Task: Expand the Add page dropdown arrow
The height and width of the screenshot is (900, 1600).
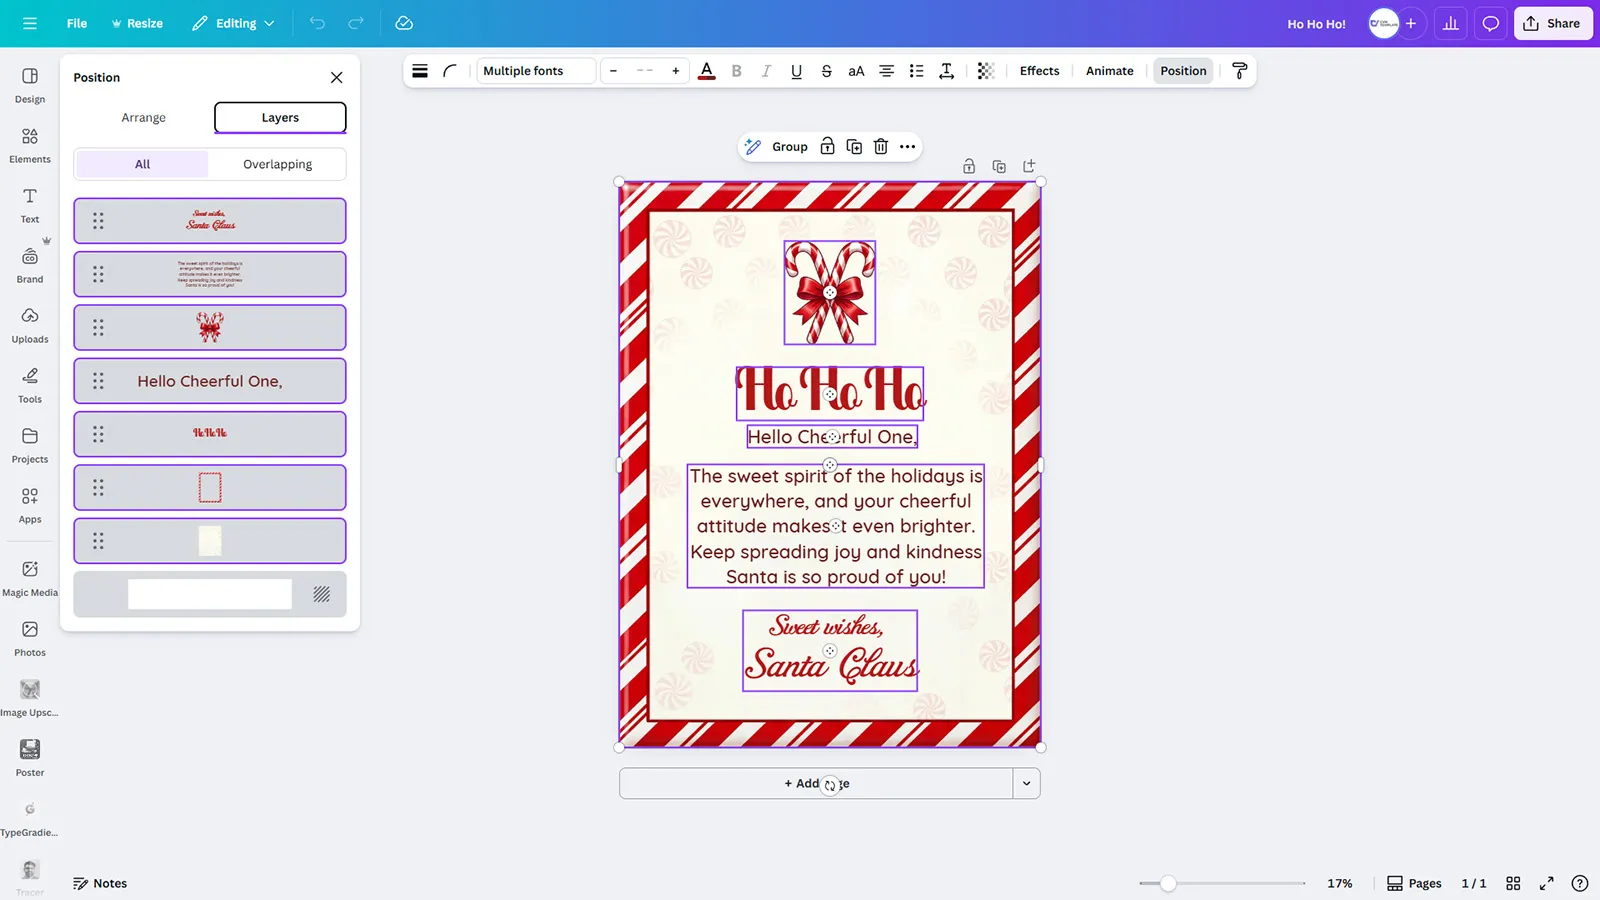Action: pos(1026,783)
